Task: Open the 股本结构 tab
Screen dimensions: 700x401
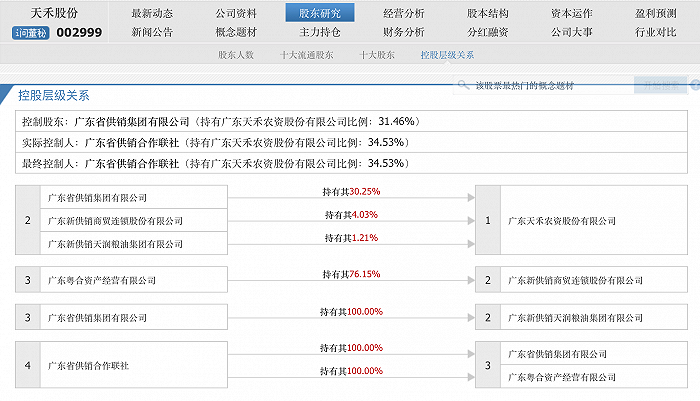Action: pyautogui.click(x=488, y=13)
